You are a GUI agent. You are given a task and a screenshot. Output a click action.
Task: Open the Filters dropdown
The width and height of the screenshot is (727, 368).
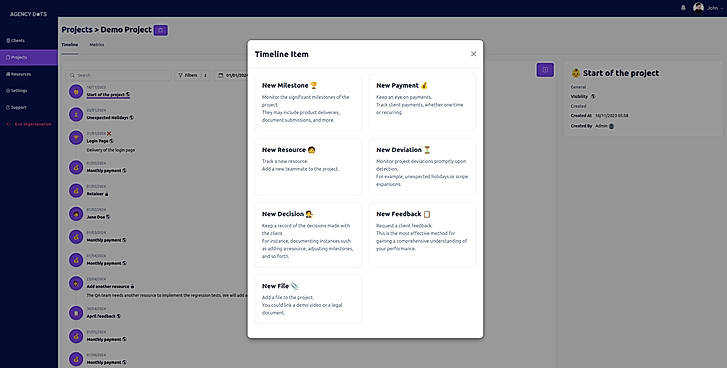coord(192,75)
